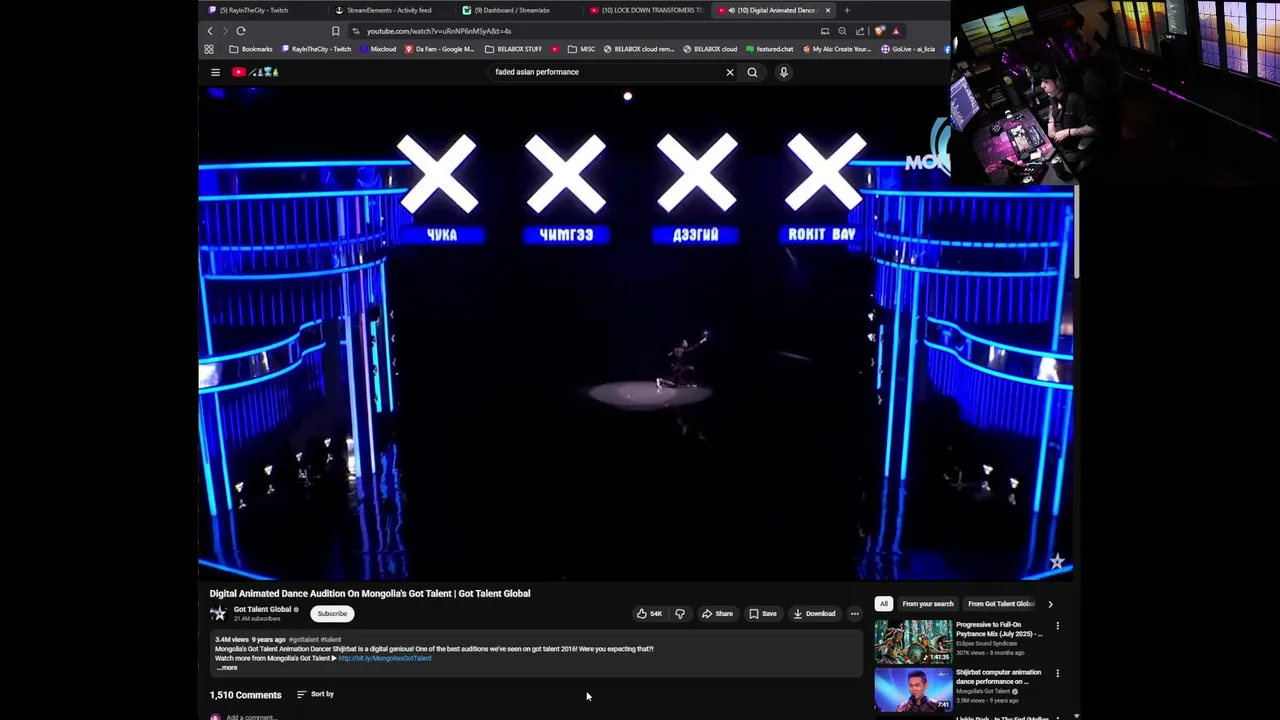Show more filter chips with right arrow
1280x720 pixels.
1050,604
